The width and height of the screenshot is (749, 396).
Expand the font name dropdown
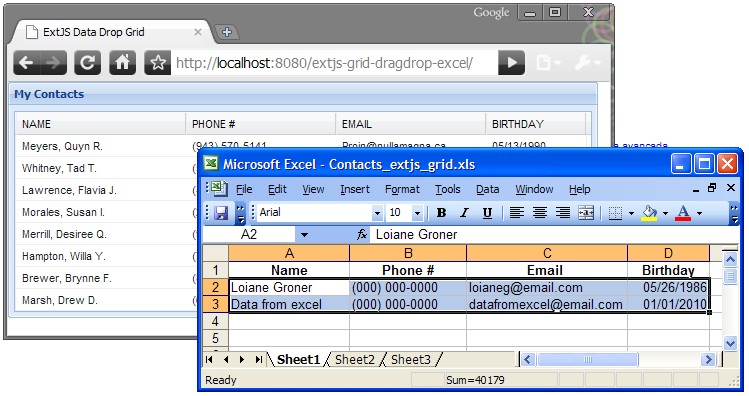(377, 213)
